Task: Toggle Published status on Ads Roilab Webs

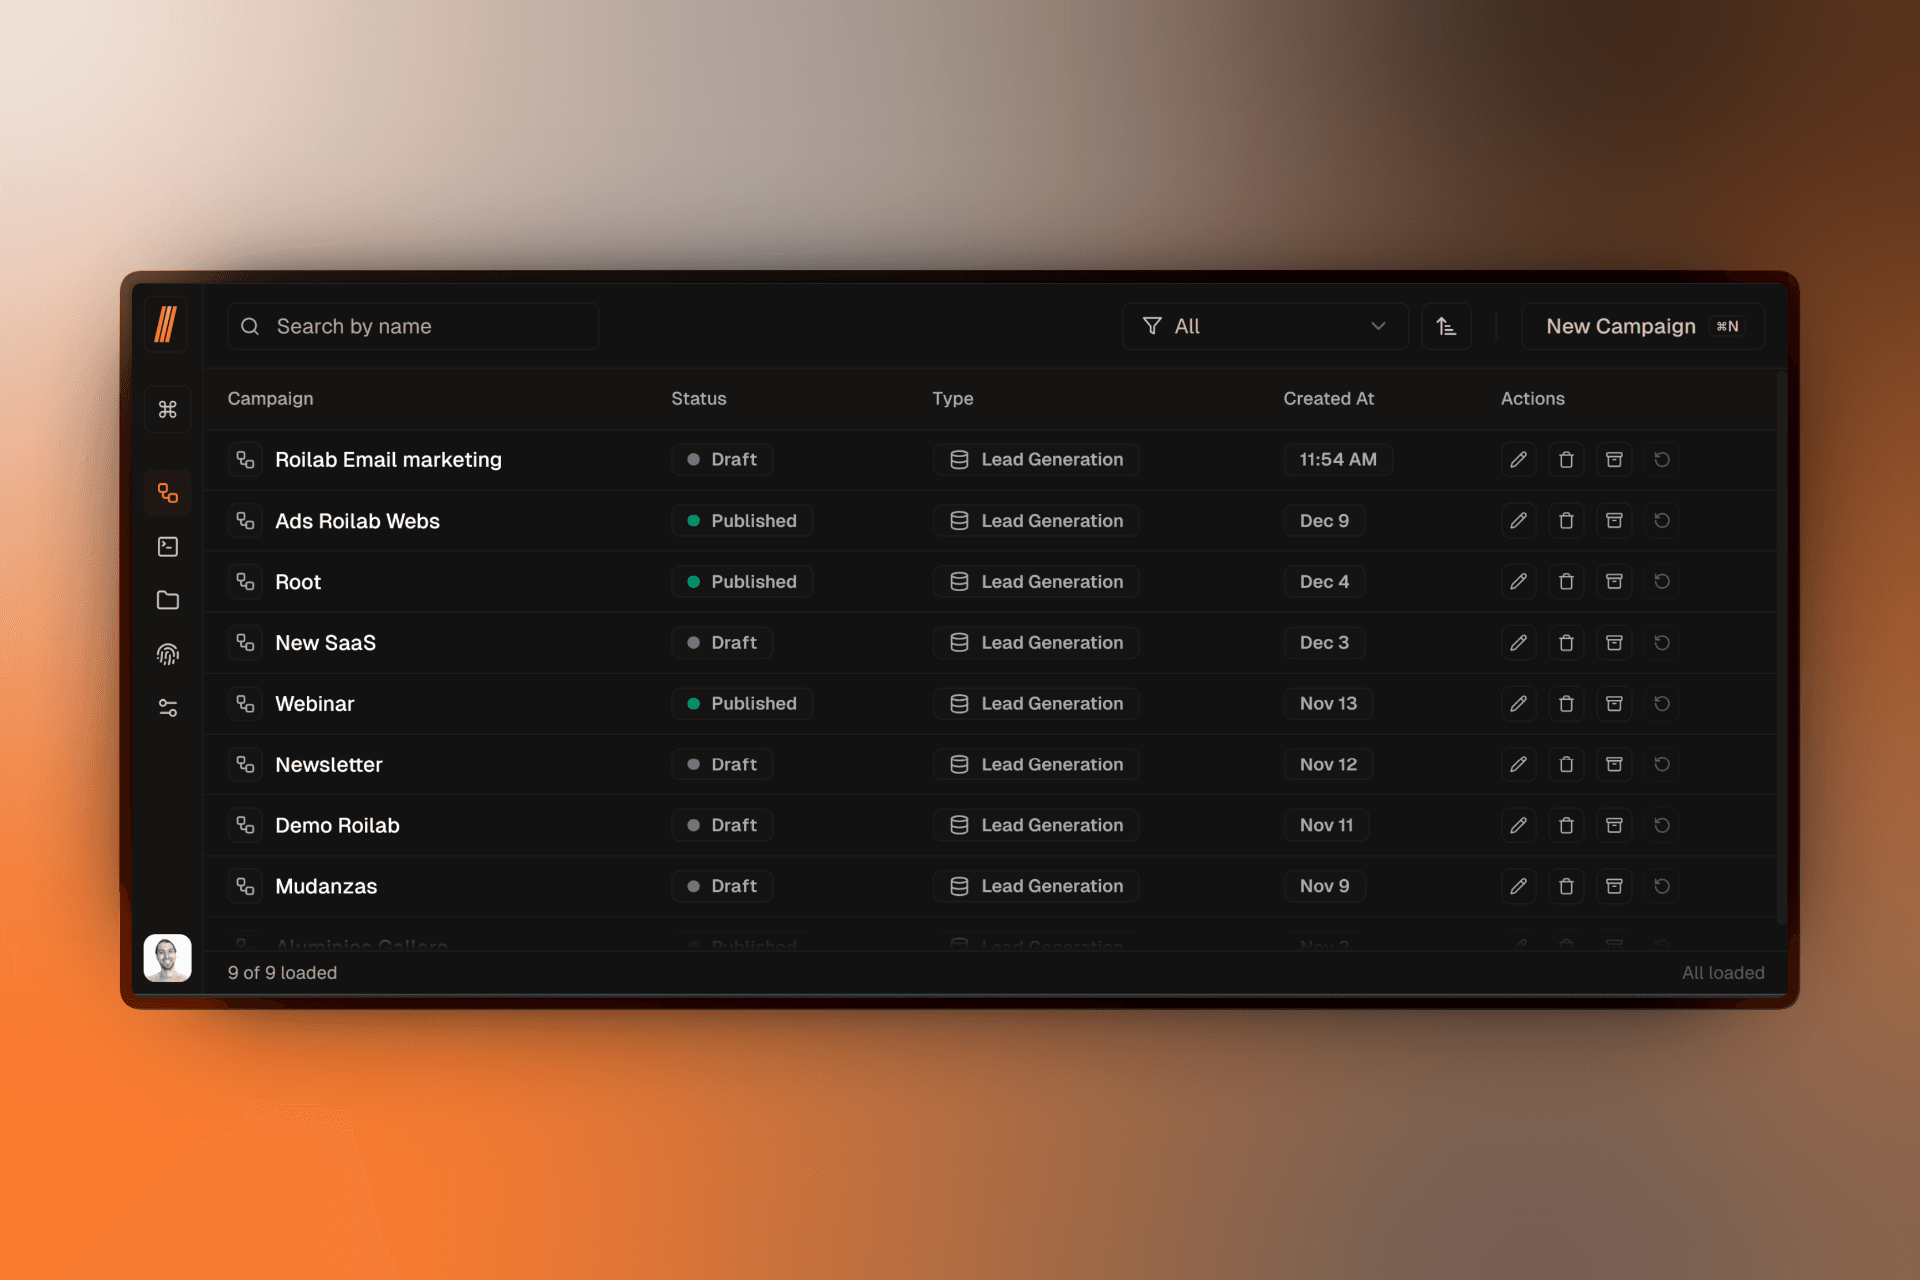Action: tap(742, 520)
